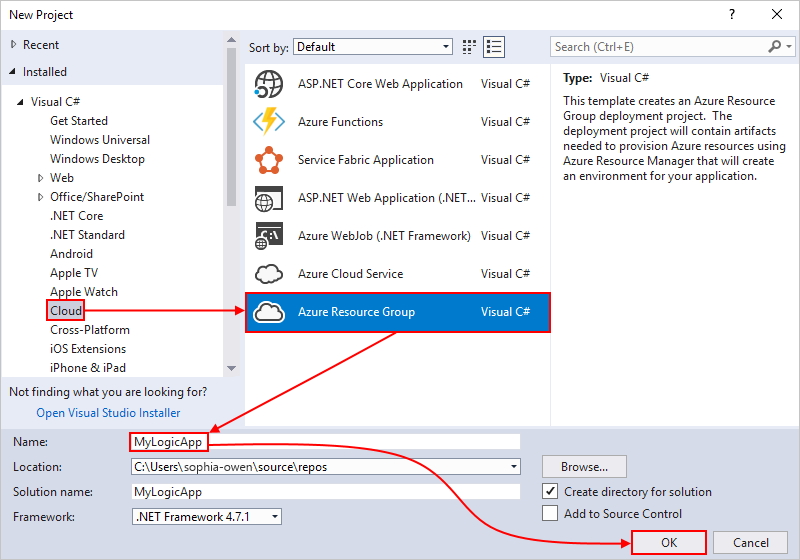The width and height of the screenshot is (800, 560).
Task: Select the Cloud category
Action: tap(66, 311)
